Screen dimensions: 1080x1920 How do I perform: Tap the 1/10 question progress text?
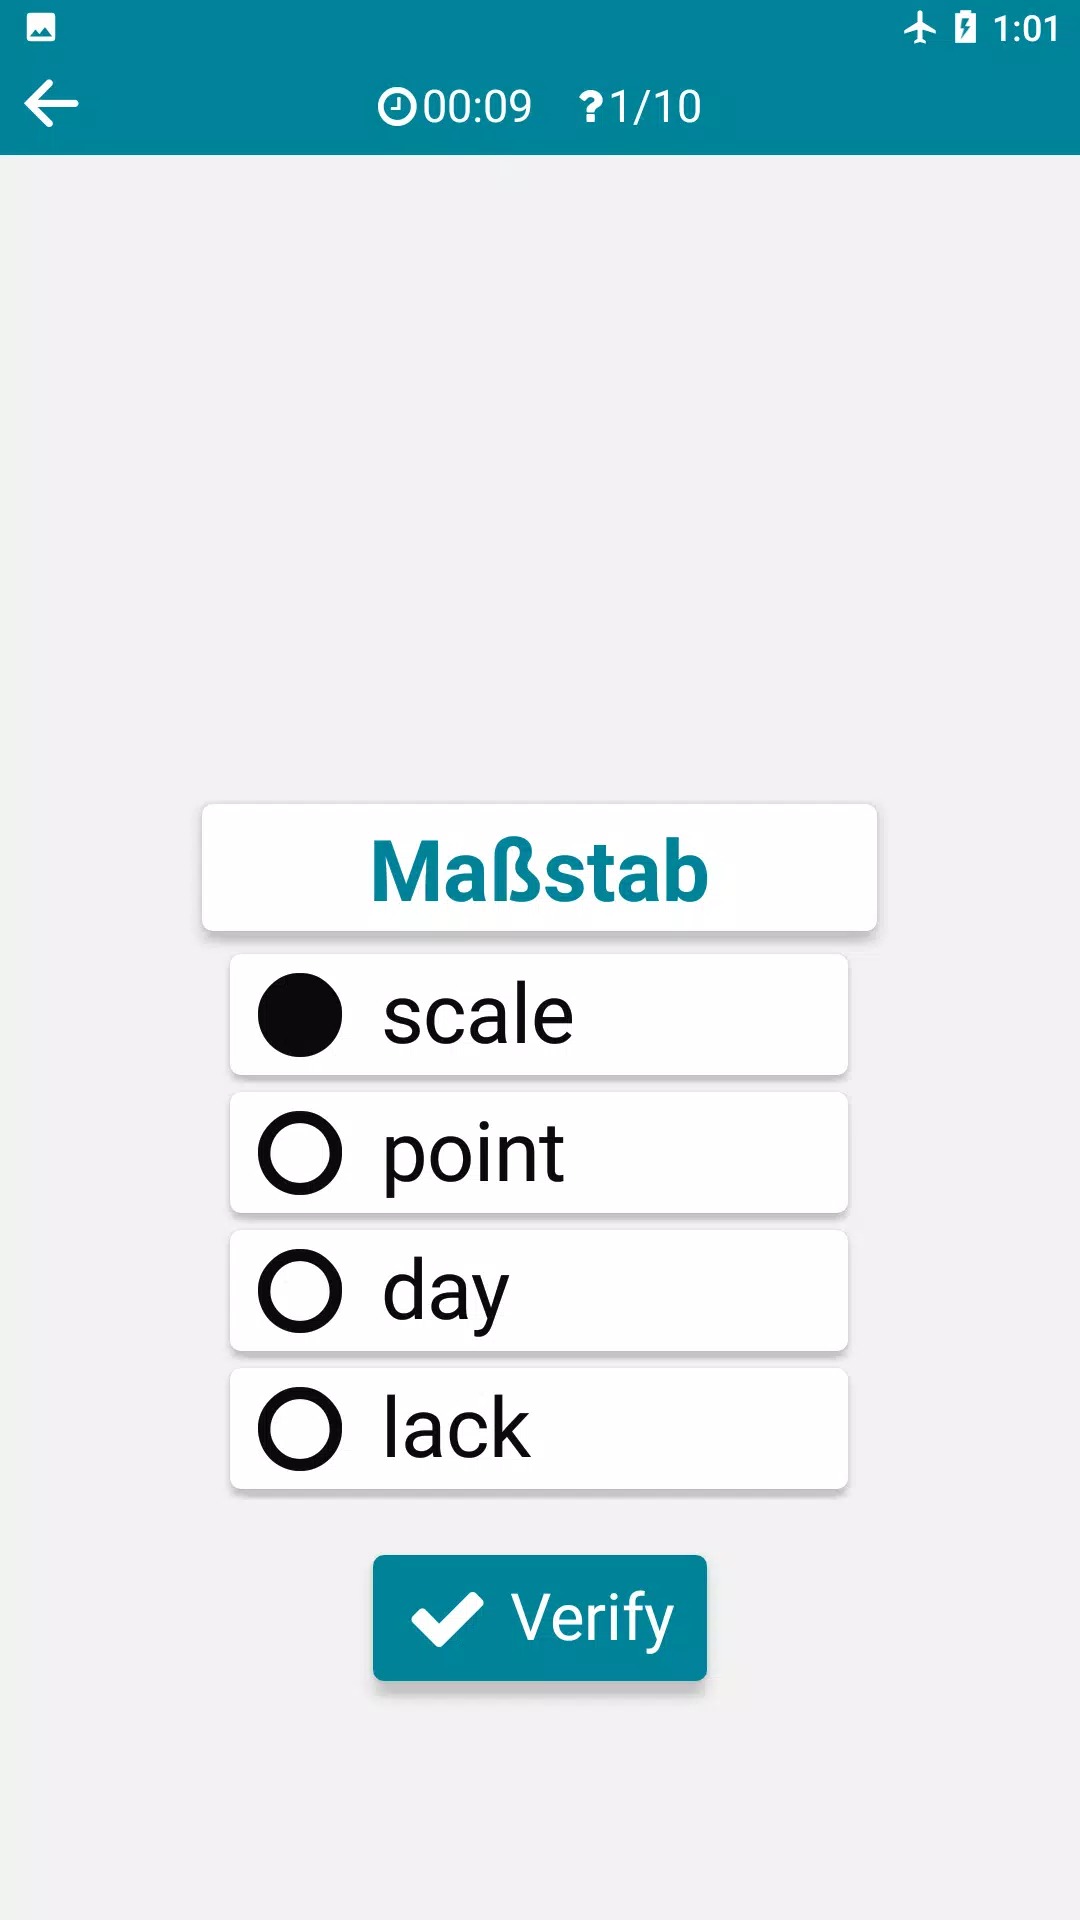pyautogui.click(x=655, y=107)
